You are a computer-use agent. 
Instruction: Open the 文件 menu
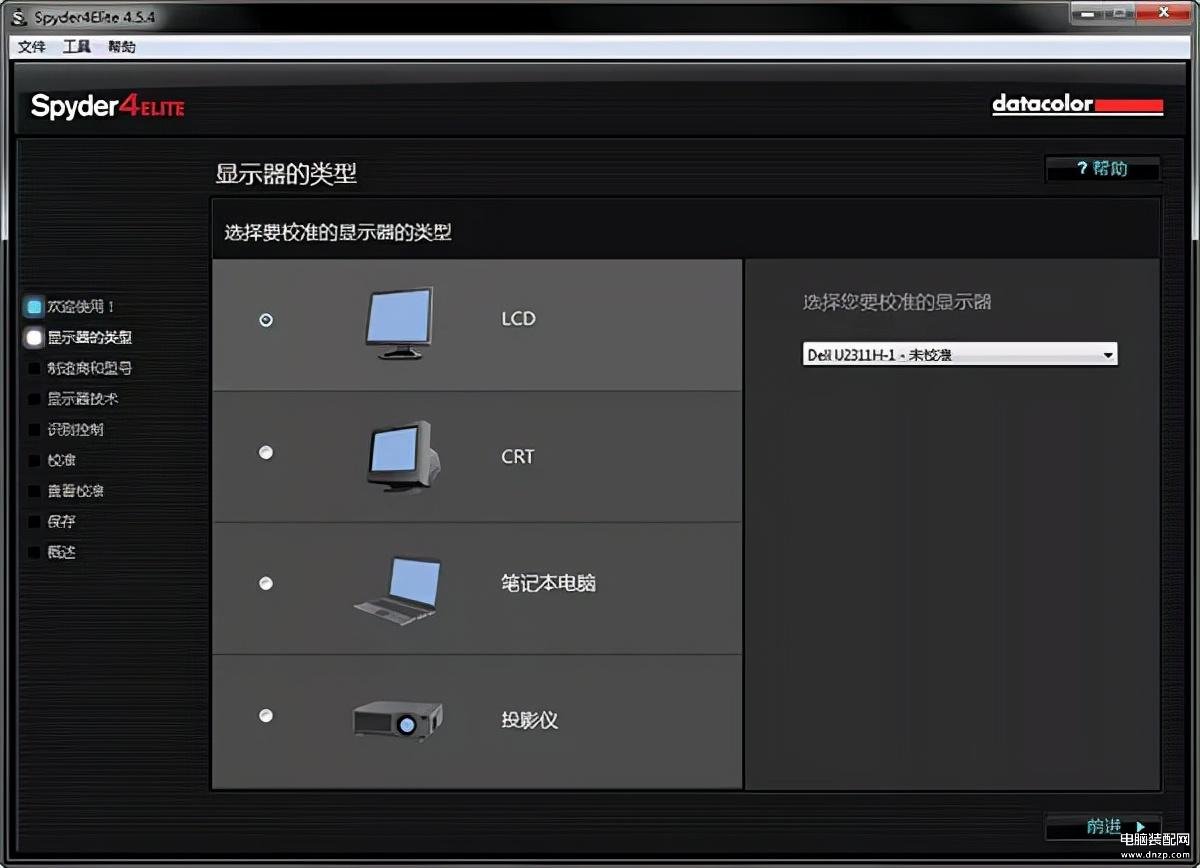[x=32, y=47]
